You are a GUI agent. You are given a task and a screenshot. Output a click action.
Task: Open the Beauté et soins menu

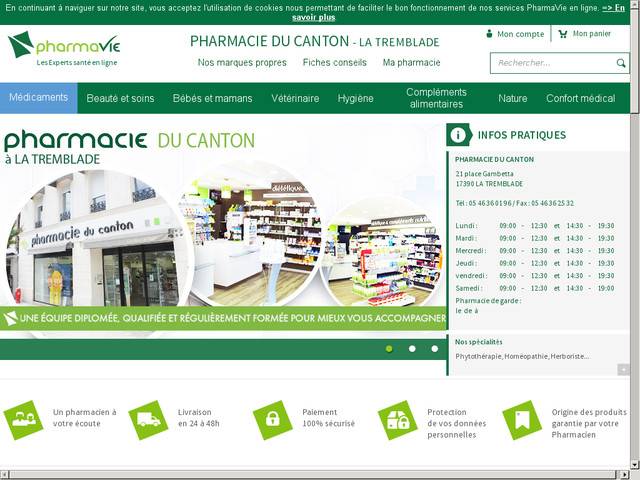pos(120,98)
